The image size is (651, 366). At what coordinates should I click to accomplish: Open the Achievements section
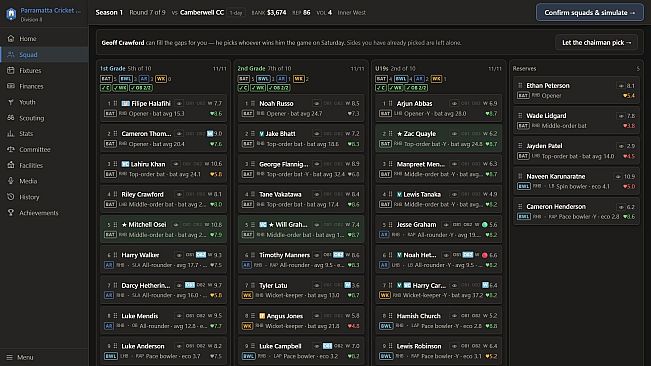click(44, 213)
